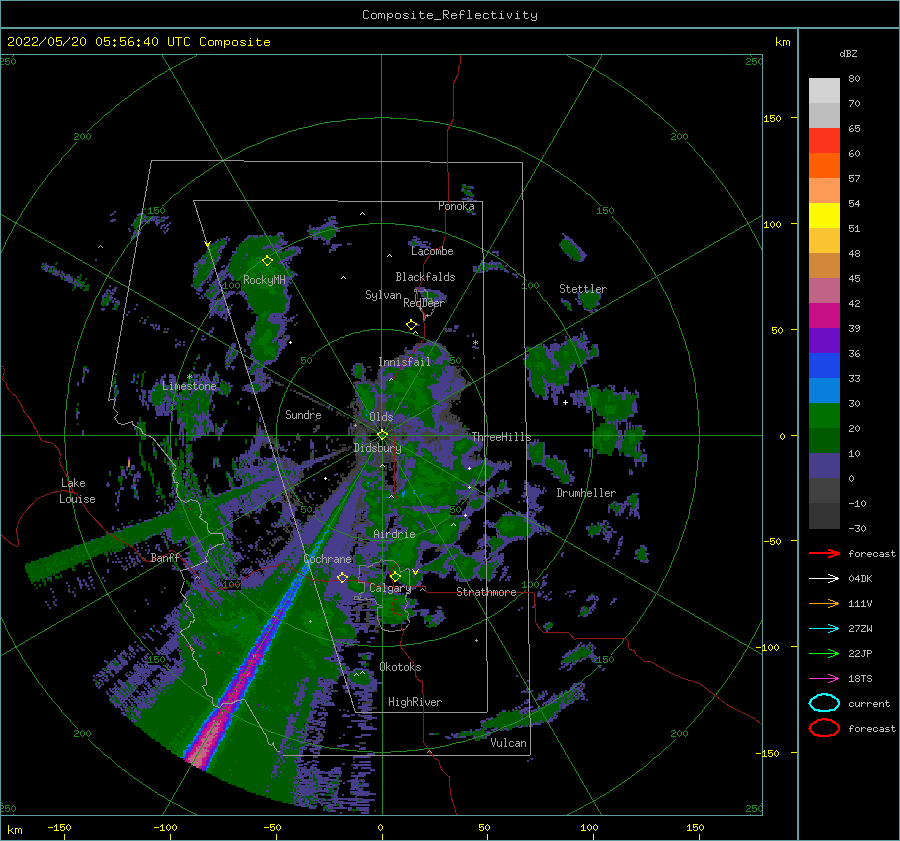Click the -150 tick on bottom axis

click(59, 827)
